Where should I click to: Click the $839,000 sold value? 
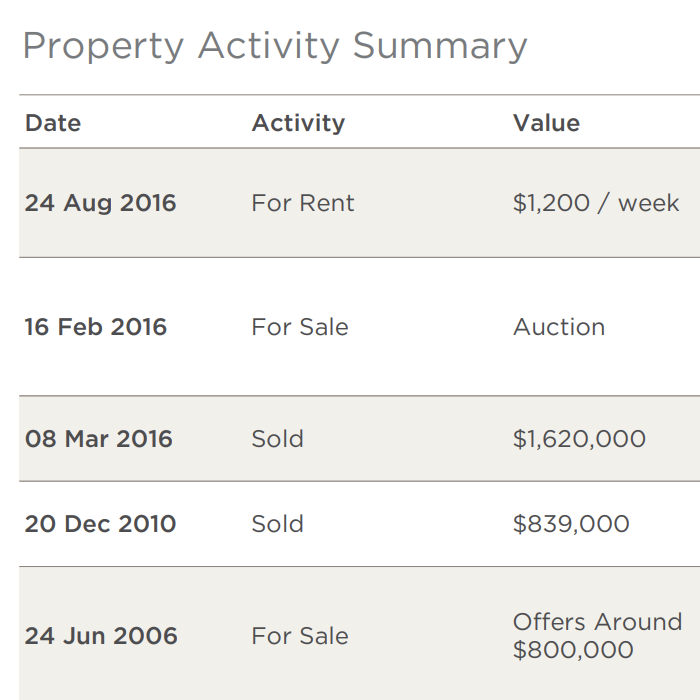click(571, 524)
